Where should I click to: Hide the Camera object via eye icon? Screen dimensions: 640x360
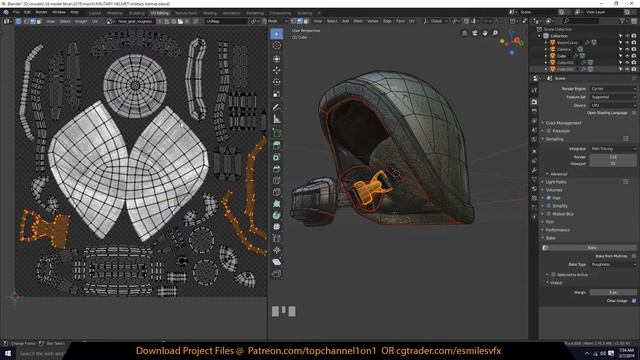point(627,49)
